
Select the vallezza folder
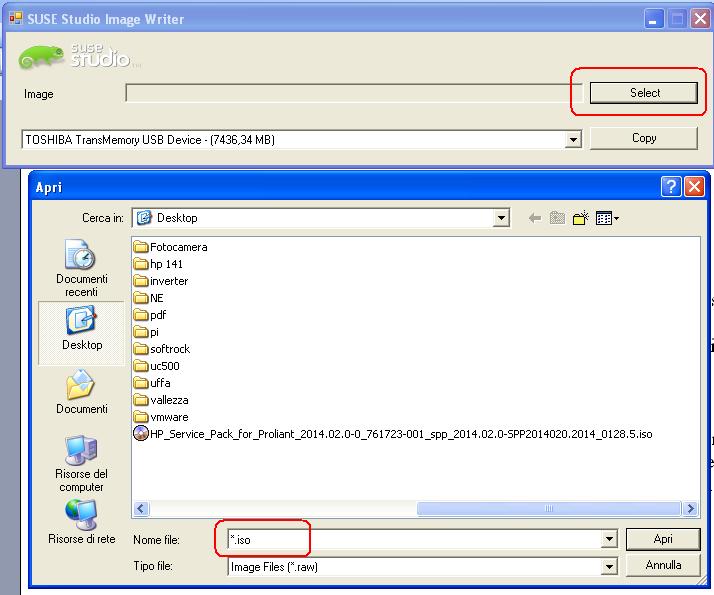click(161, 400)
